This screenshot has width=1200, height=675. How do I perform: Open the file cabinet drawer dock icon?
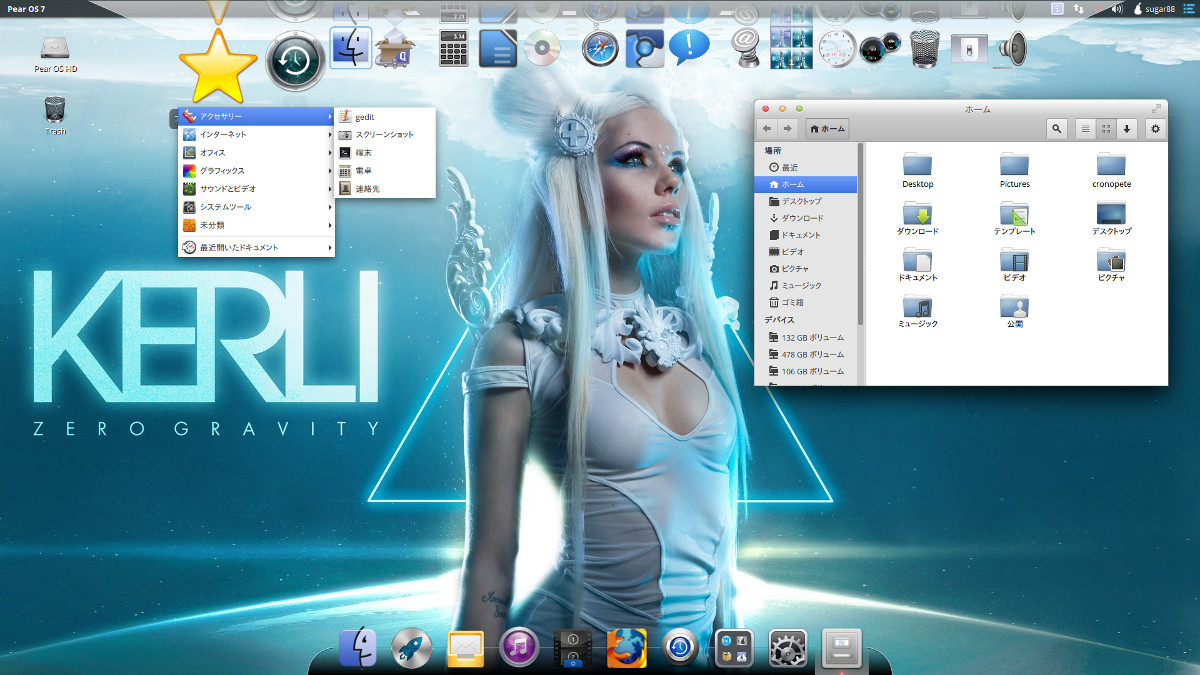pos(841,648)
